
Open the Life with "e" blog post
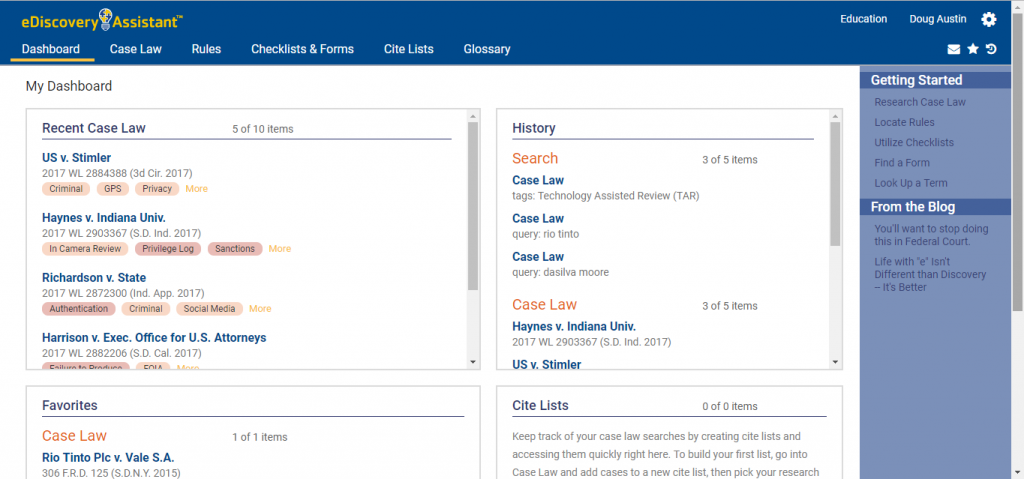930,274
